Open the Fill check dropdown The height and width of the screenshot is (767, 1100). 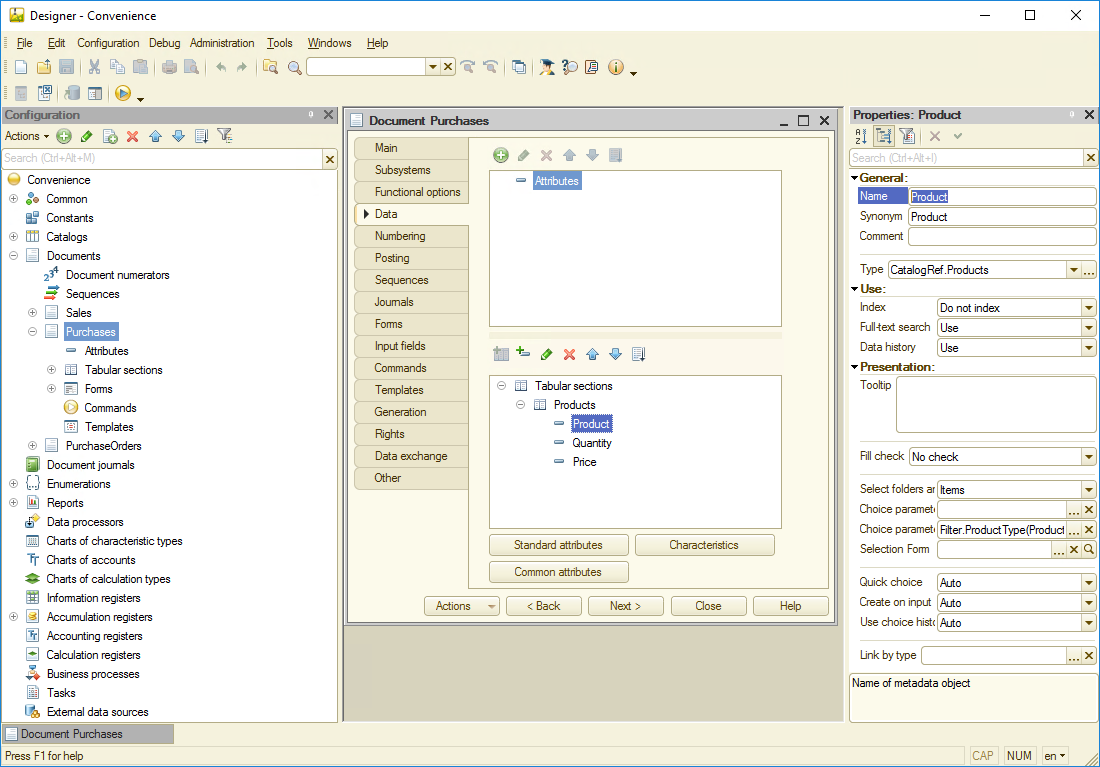[x=1088, y=457]
